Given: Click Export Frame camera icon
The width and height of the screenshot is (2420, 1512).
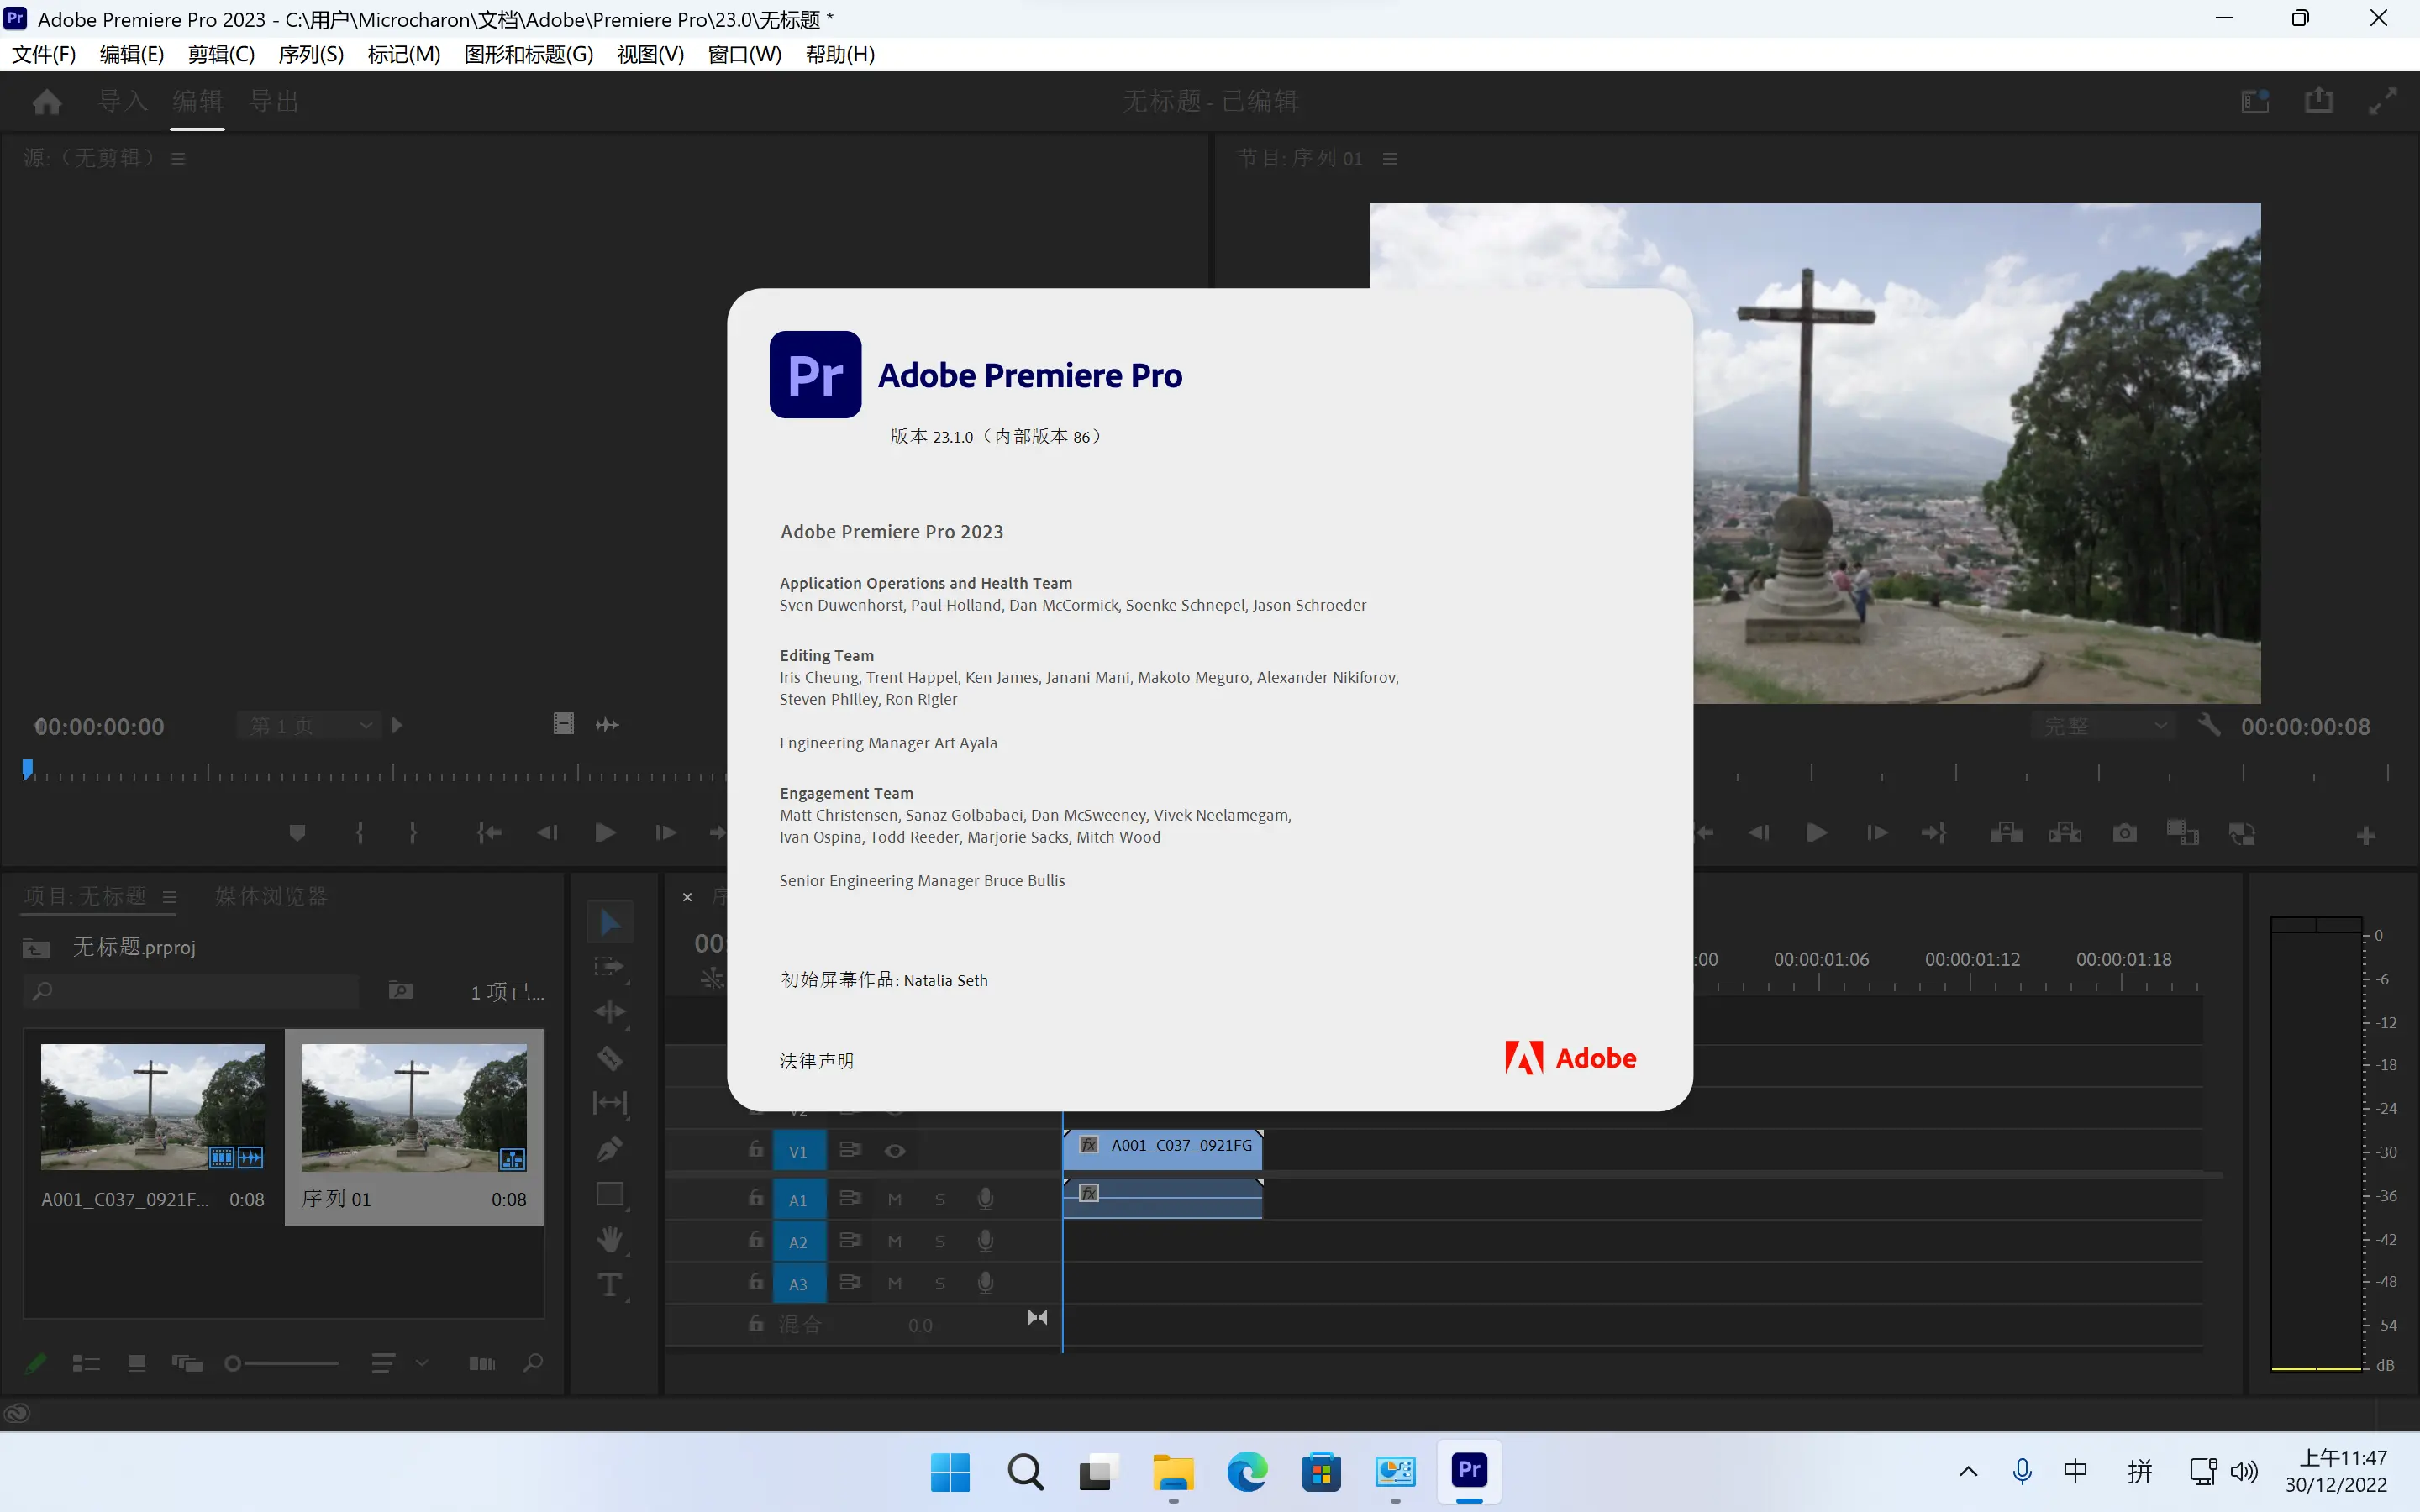Looking at the screenshot, I should [x=2125, y=833].
